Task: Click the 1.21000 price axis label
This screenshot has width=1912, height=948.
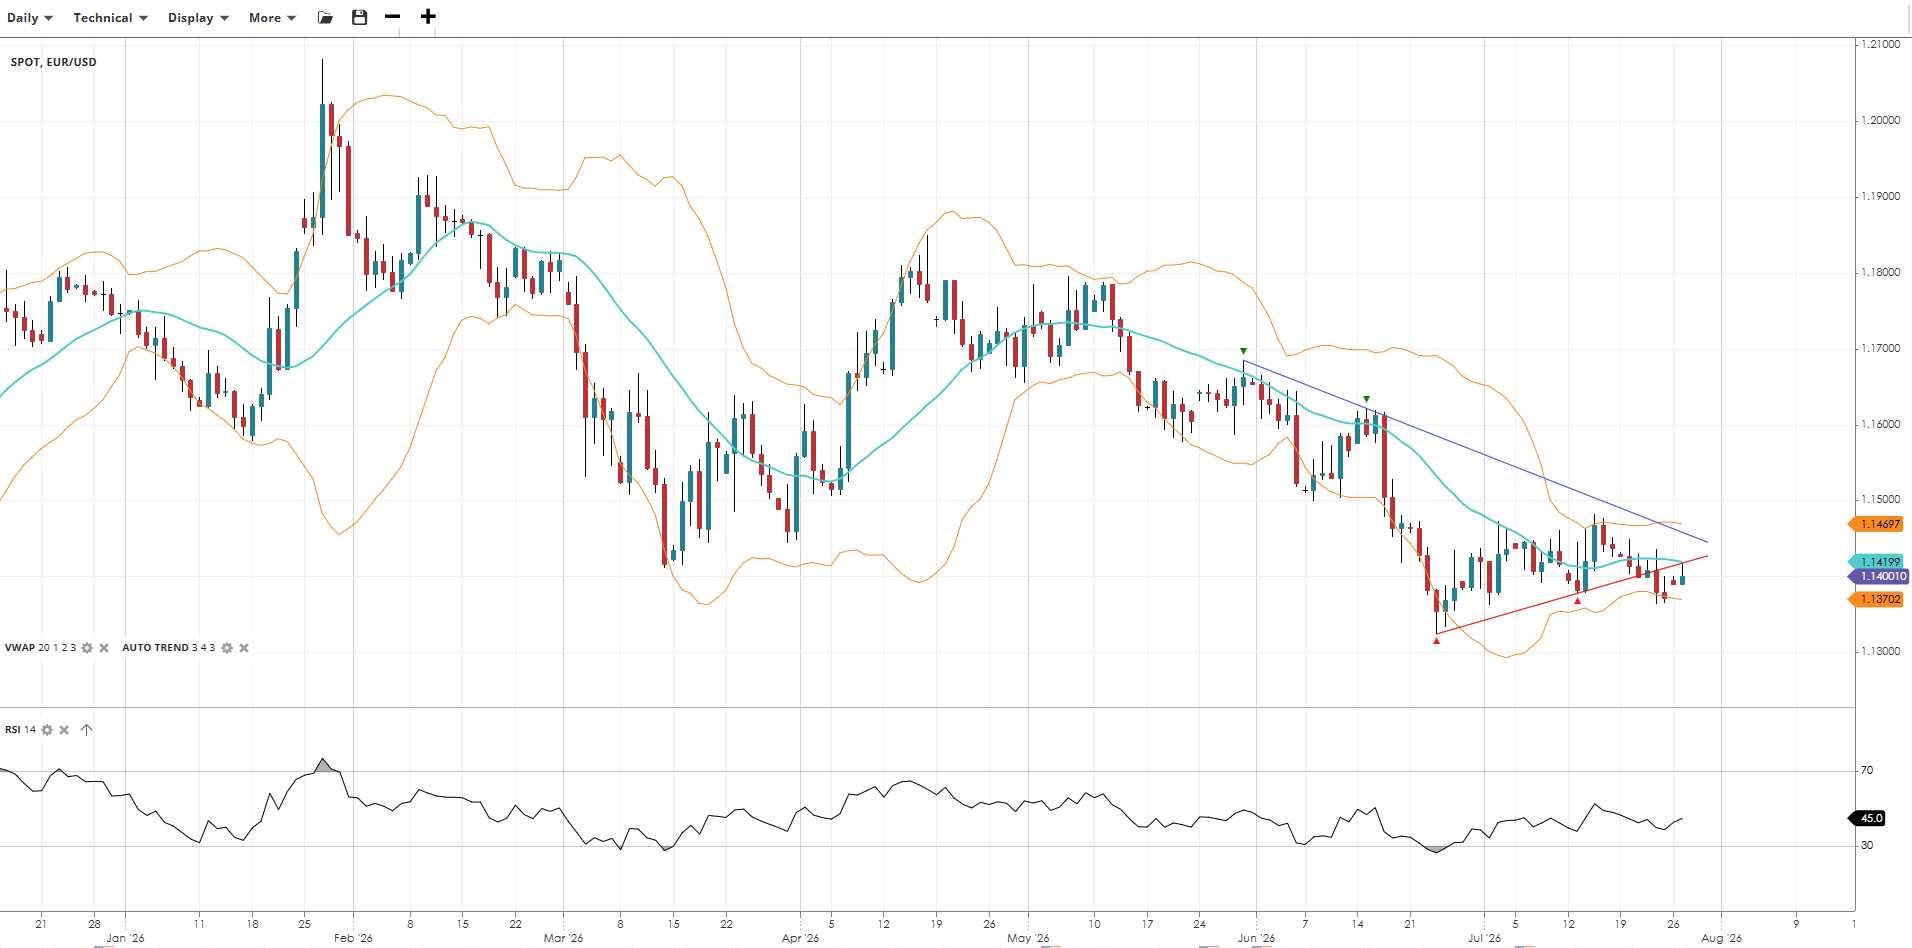Action: (1880, 44)
